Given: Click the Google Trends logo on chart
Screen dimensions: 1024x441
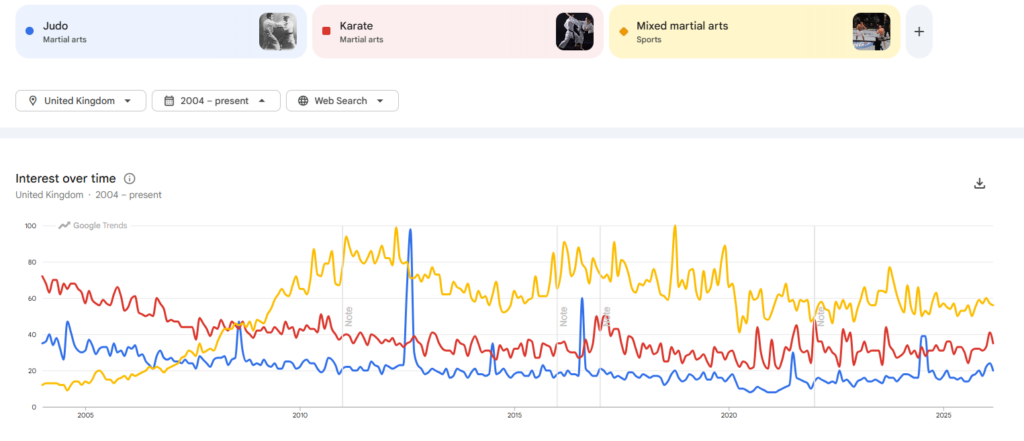Looking at the screenshot, I should point(93,226).
